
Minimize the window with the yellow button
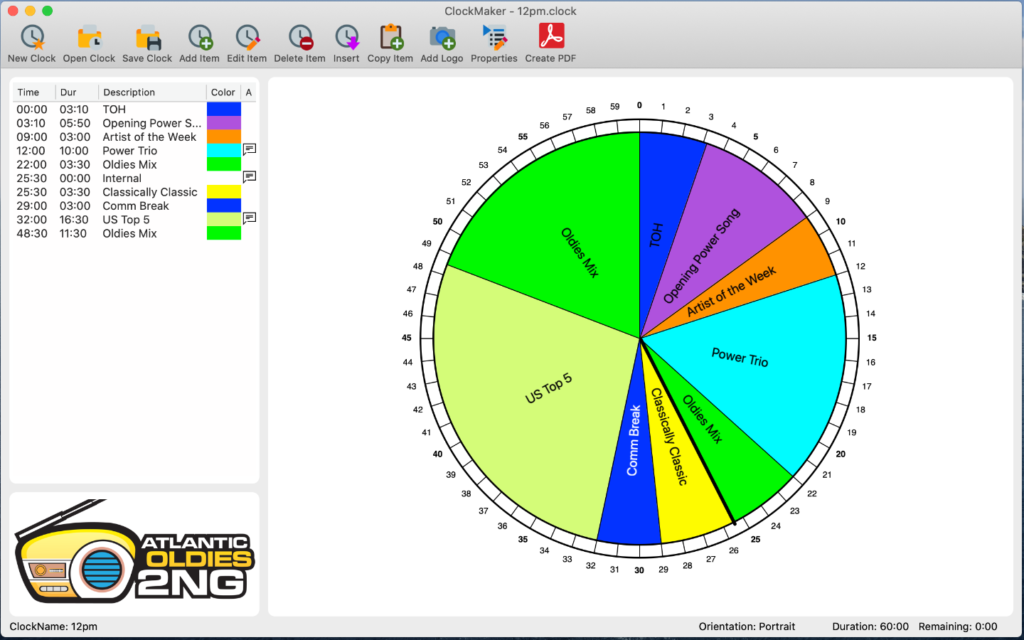pos(30,11)
